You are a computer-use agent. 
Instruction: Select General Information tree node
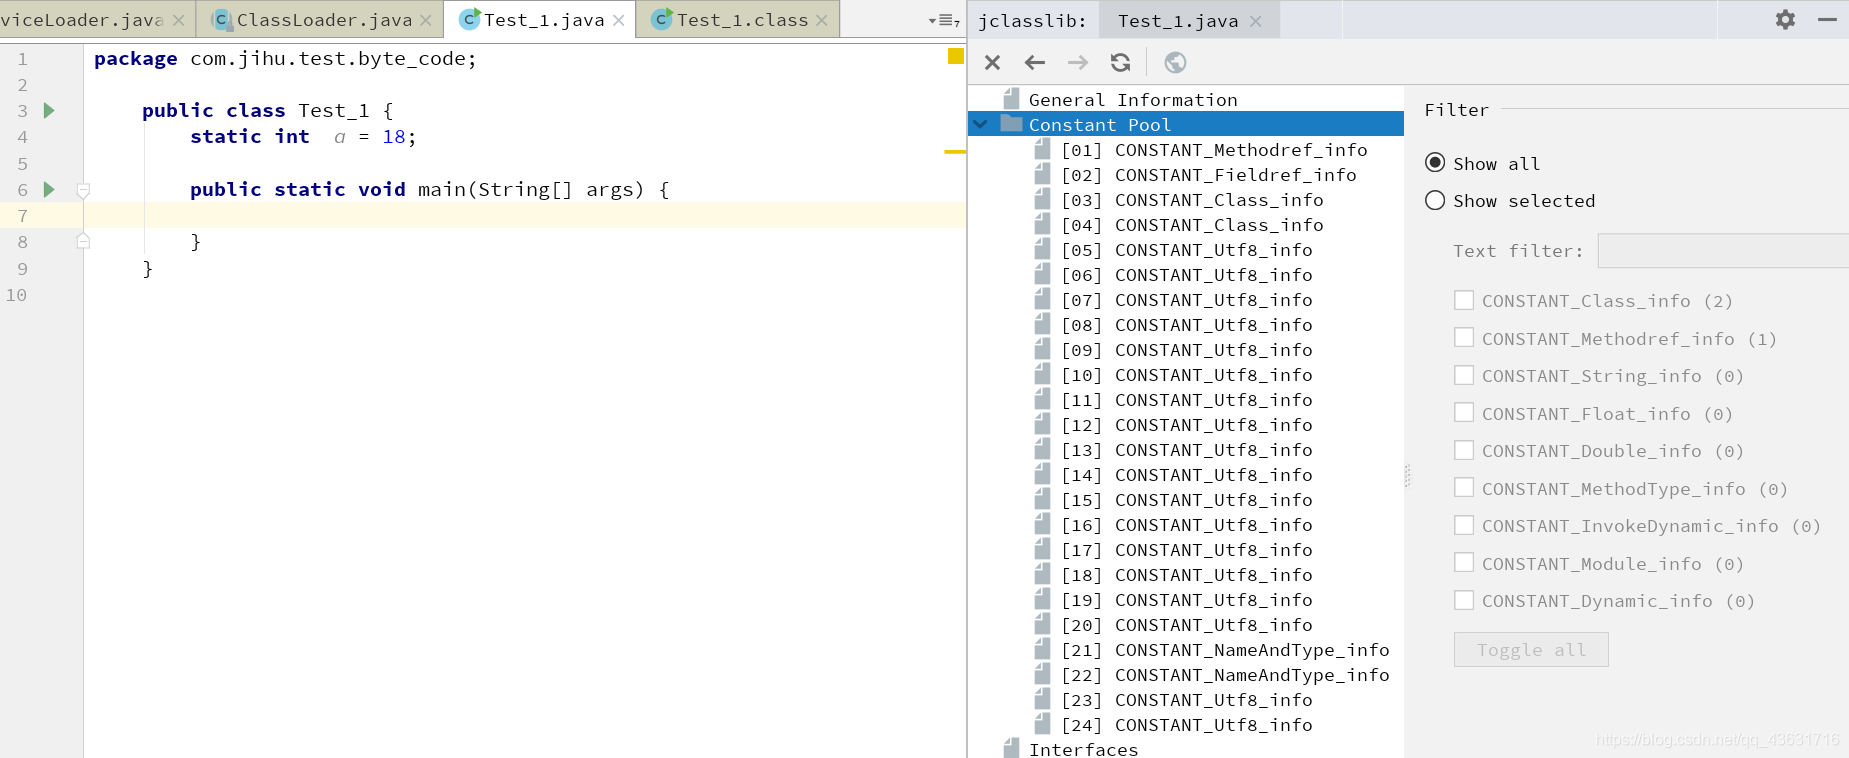(1133, 100)
